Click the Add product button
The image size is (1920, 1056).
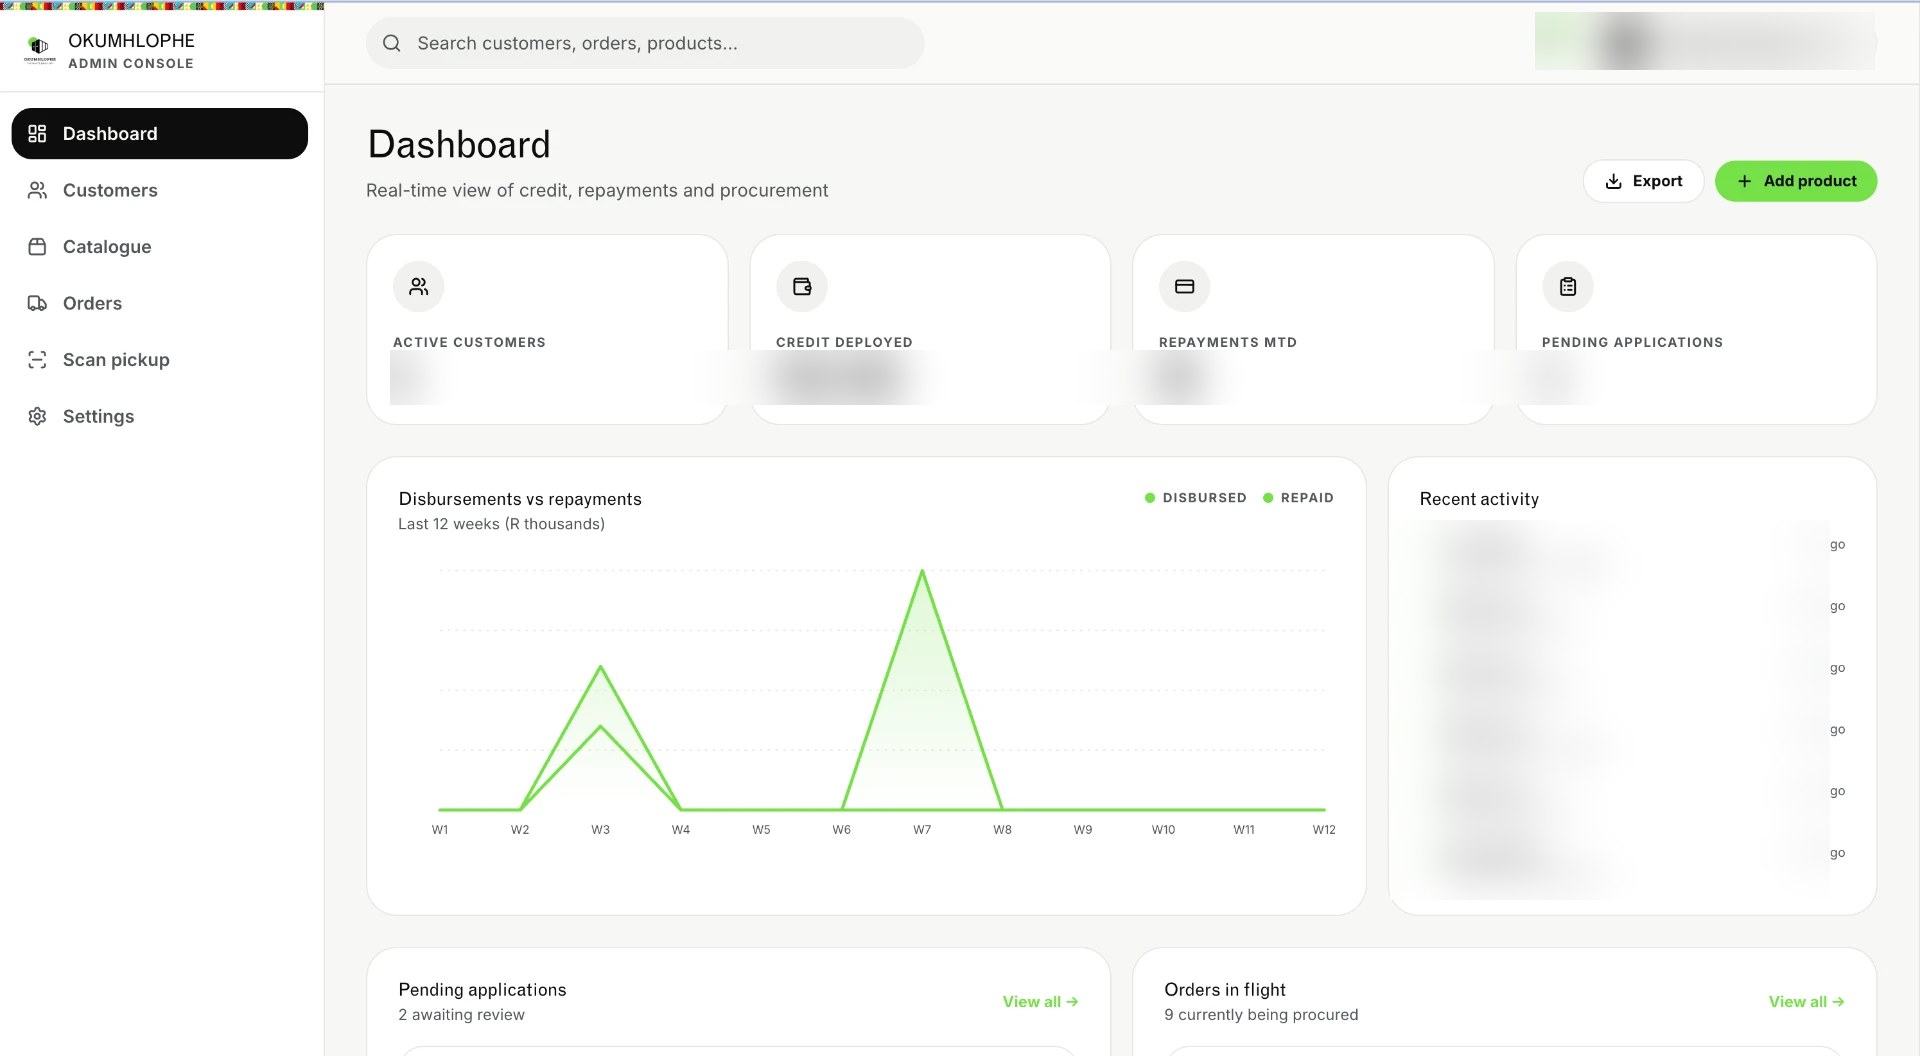(1796, 181)
